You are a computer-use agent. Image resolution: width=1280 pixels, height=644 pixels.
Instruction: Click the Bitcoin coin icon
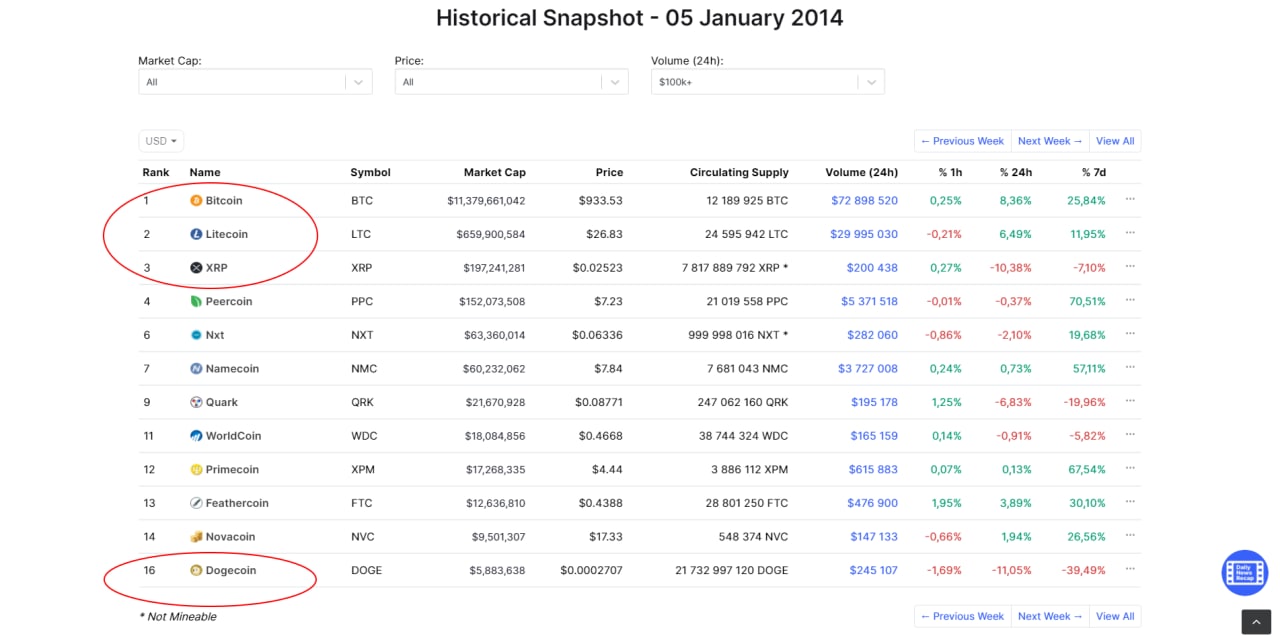pyautogui.click(x=196, y=201)
